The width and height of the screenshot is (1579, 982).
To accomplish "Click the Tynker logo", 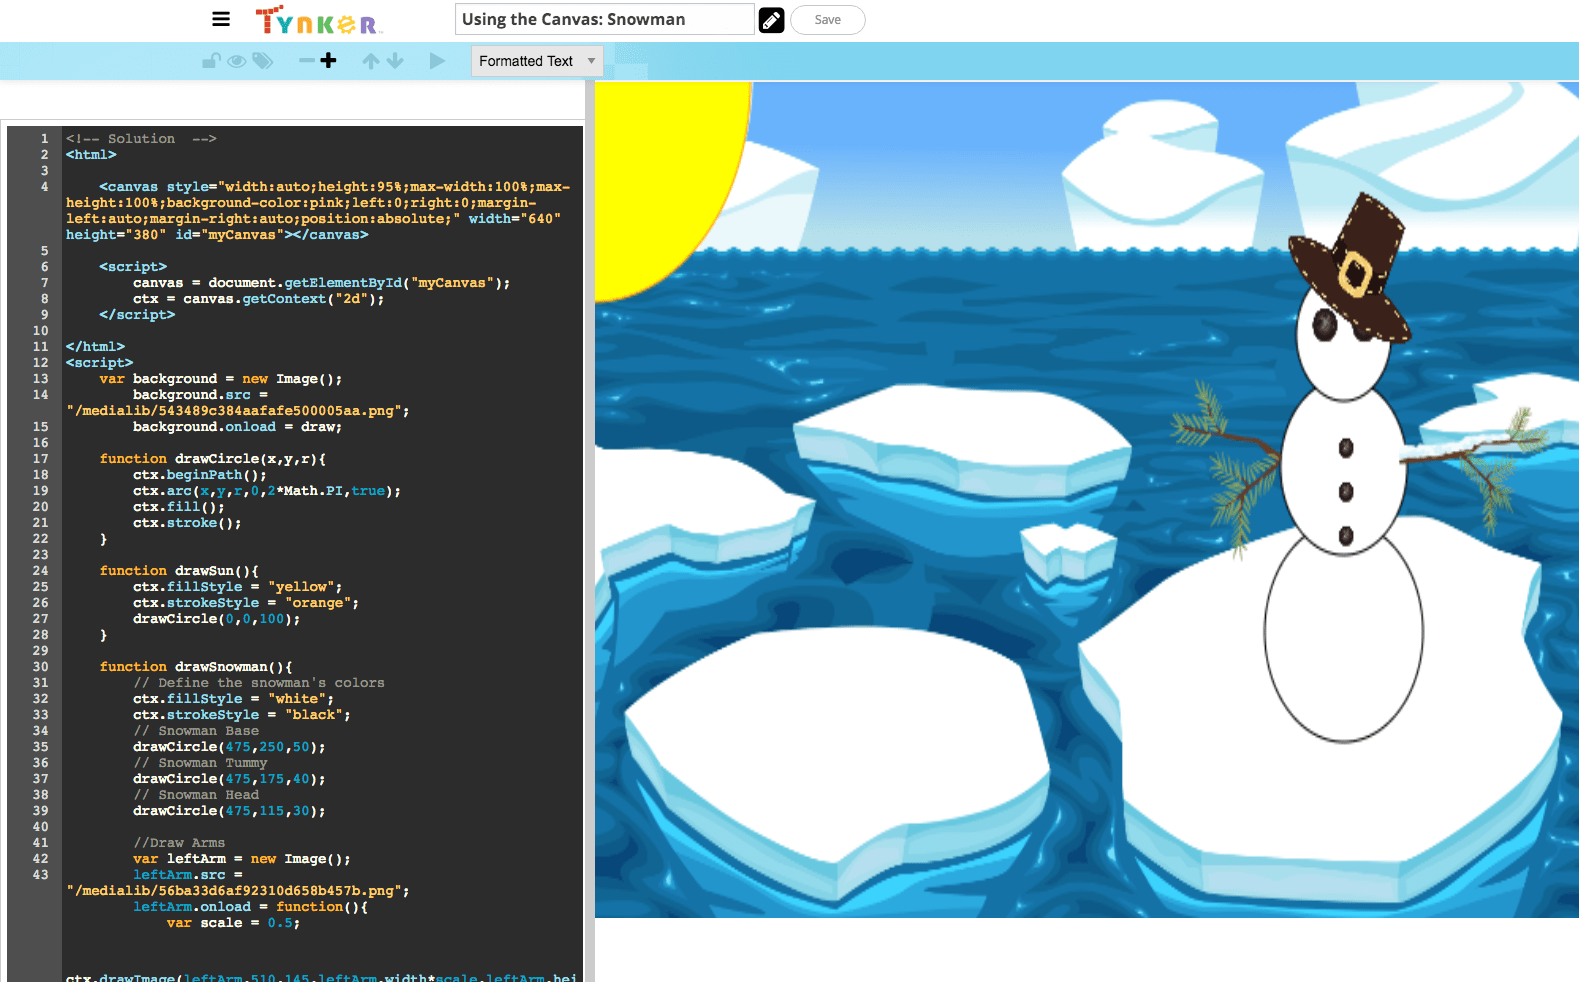I will coord(318,21).
